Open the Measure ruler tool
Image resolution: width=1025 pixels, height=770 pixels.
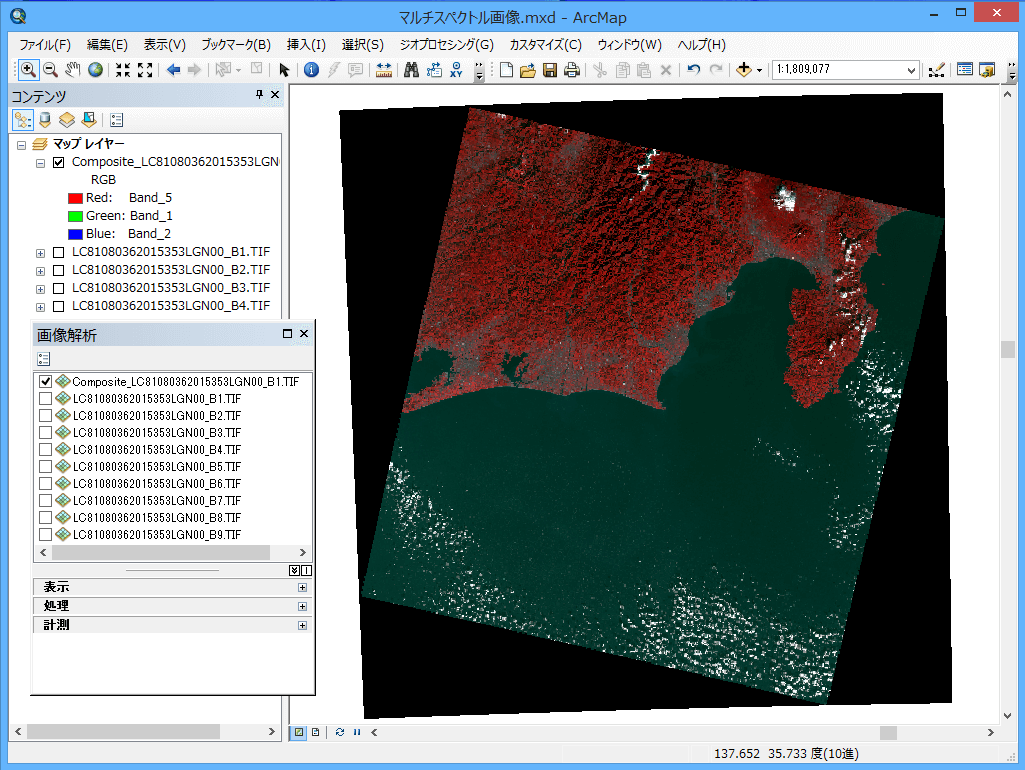click(384, 70)
